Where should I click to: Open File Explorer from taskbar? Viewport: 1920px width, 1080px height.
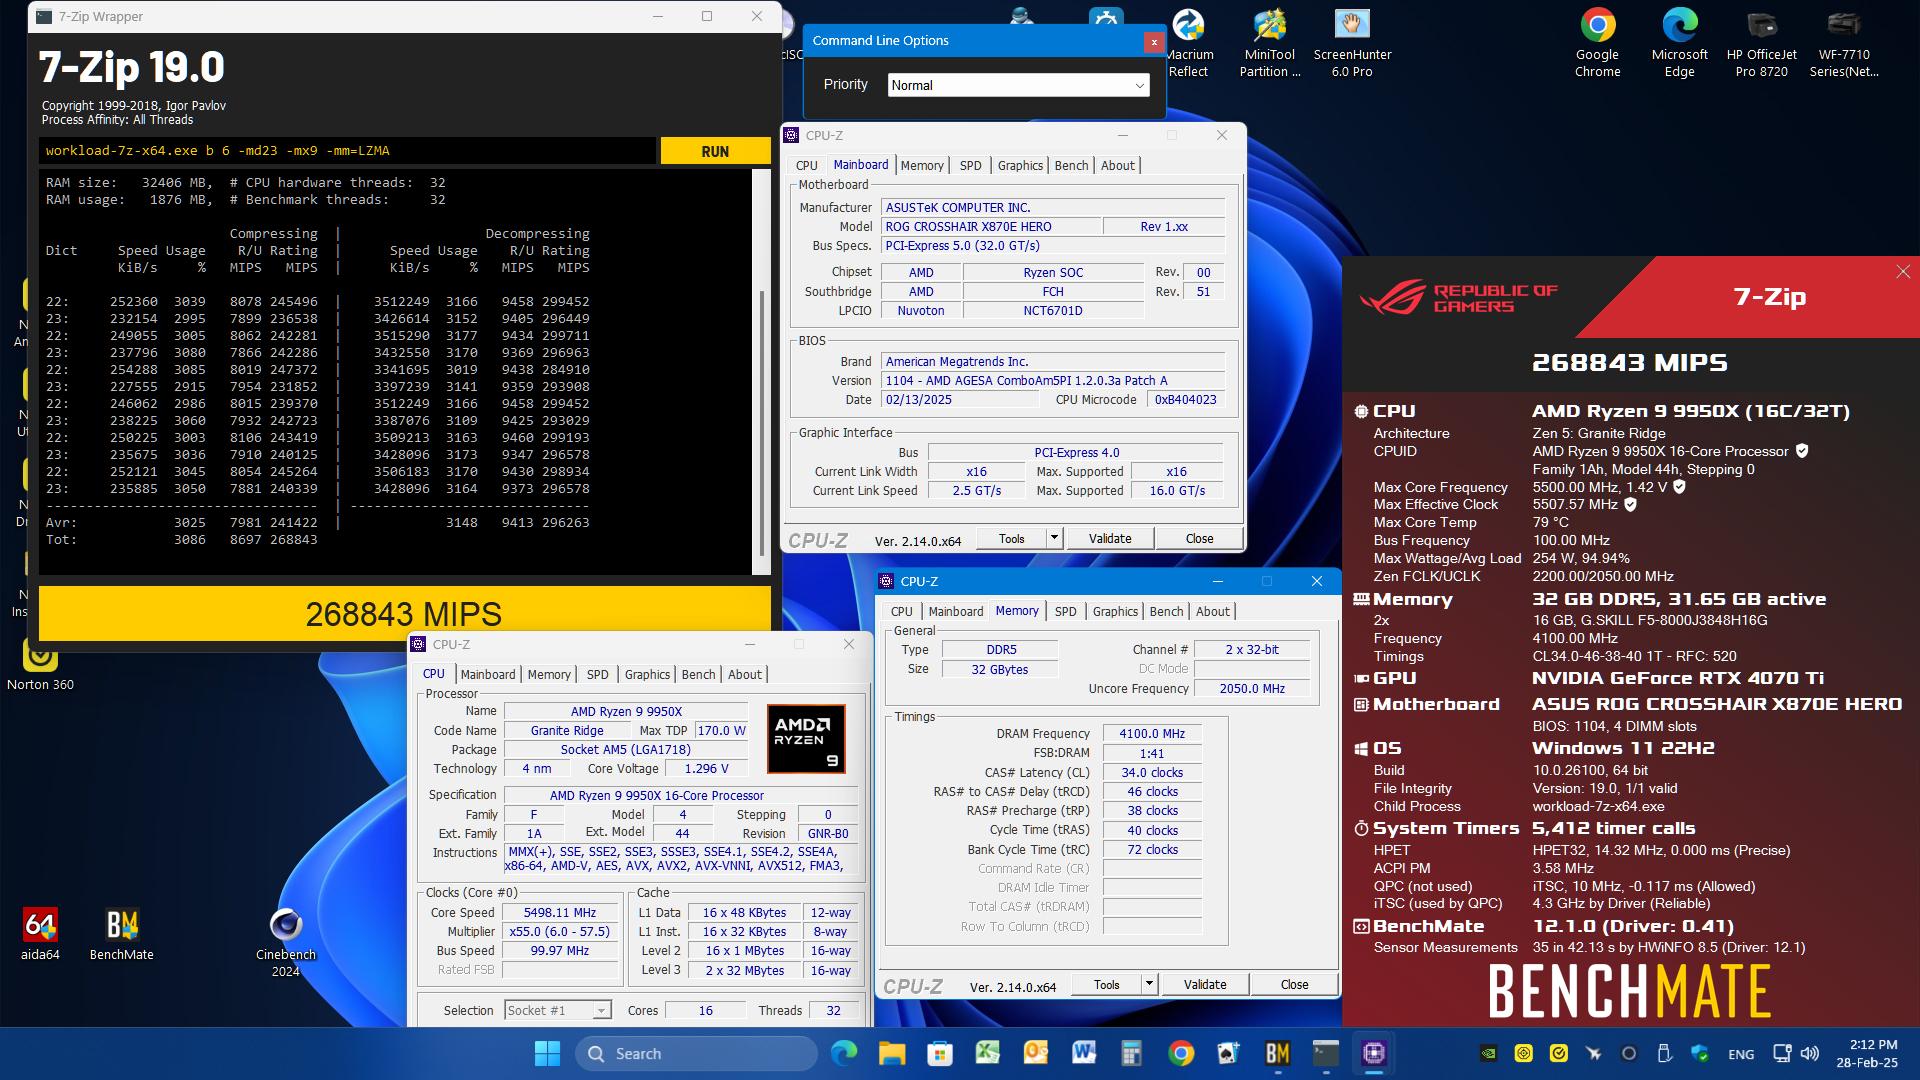click(892, 1053)
